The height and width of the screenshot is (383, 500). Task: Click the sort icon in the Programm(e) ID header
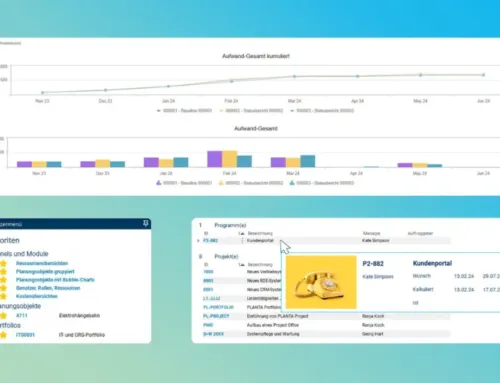tap(241, 233)
